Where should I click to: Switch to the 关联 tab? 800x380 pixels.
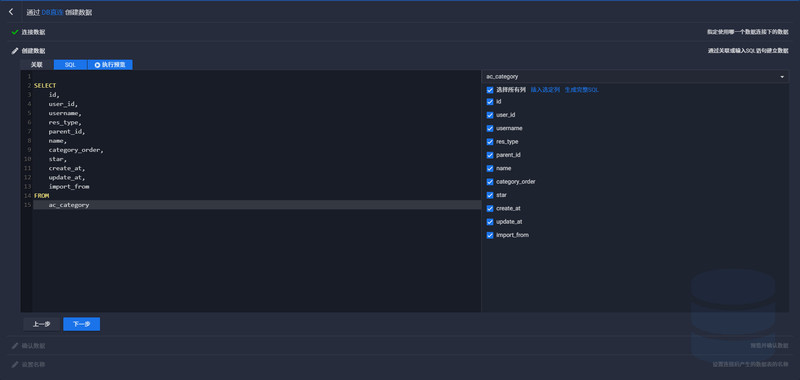click(36, 65)
